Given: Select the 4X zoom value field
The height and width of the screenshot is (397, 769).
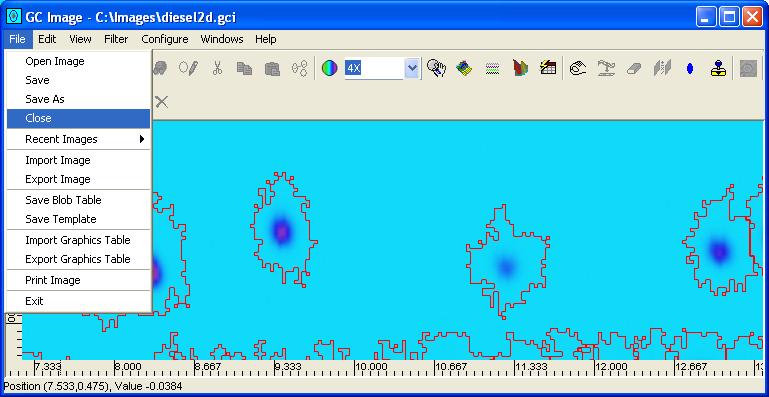Looking at the screenshot, I should (x=374, y=68).
